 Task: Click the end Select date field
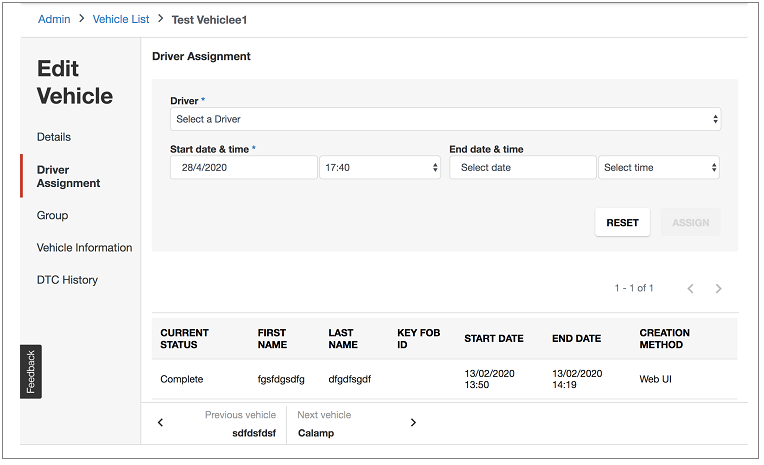point(523,168)
